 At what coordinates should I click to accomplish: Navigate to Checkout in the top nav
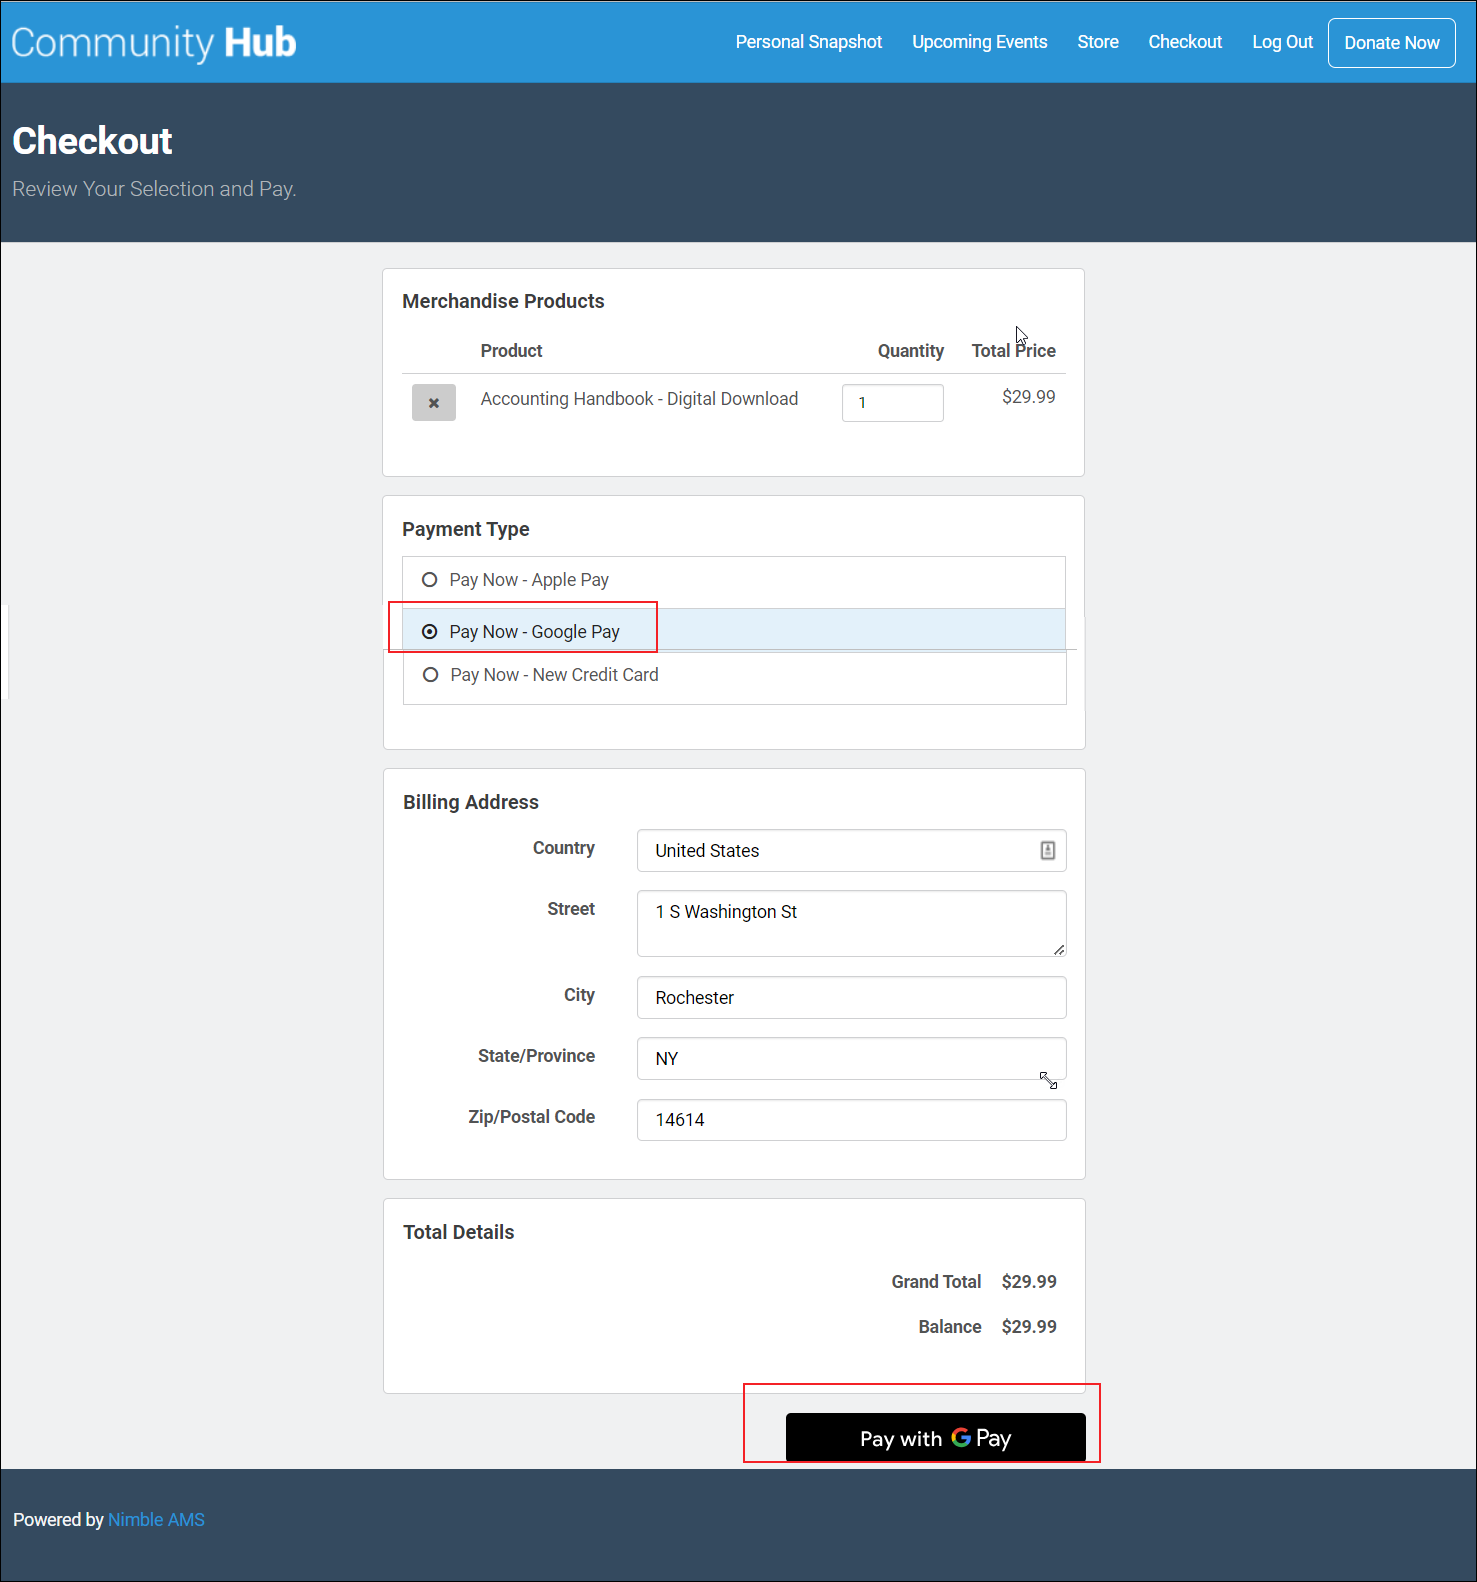coord(1185,42)
